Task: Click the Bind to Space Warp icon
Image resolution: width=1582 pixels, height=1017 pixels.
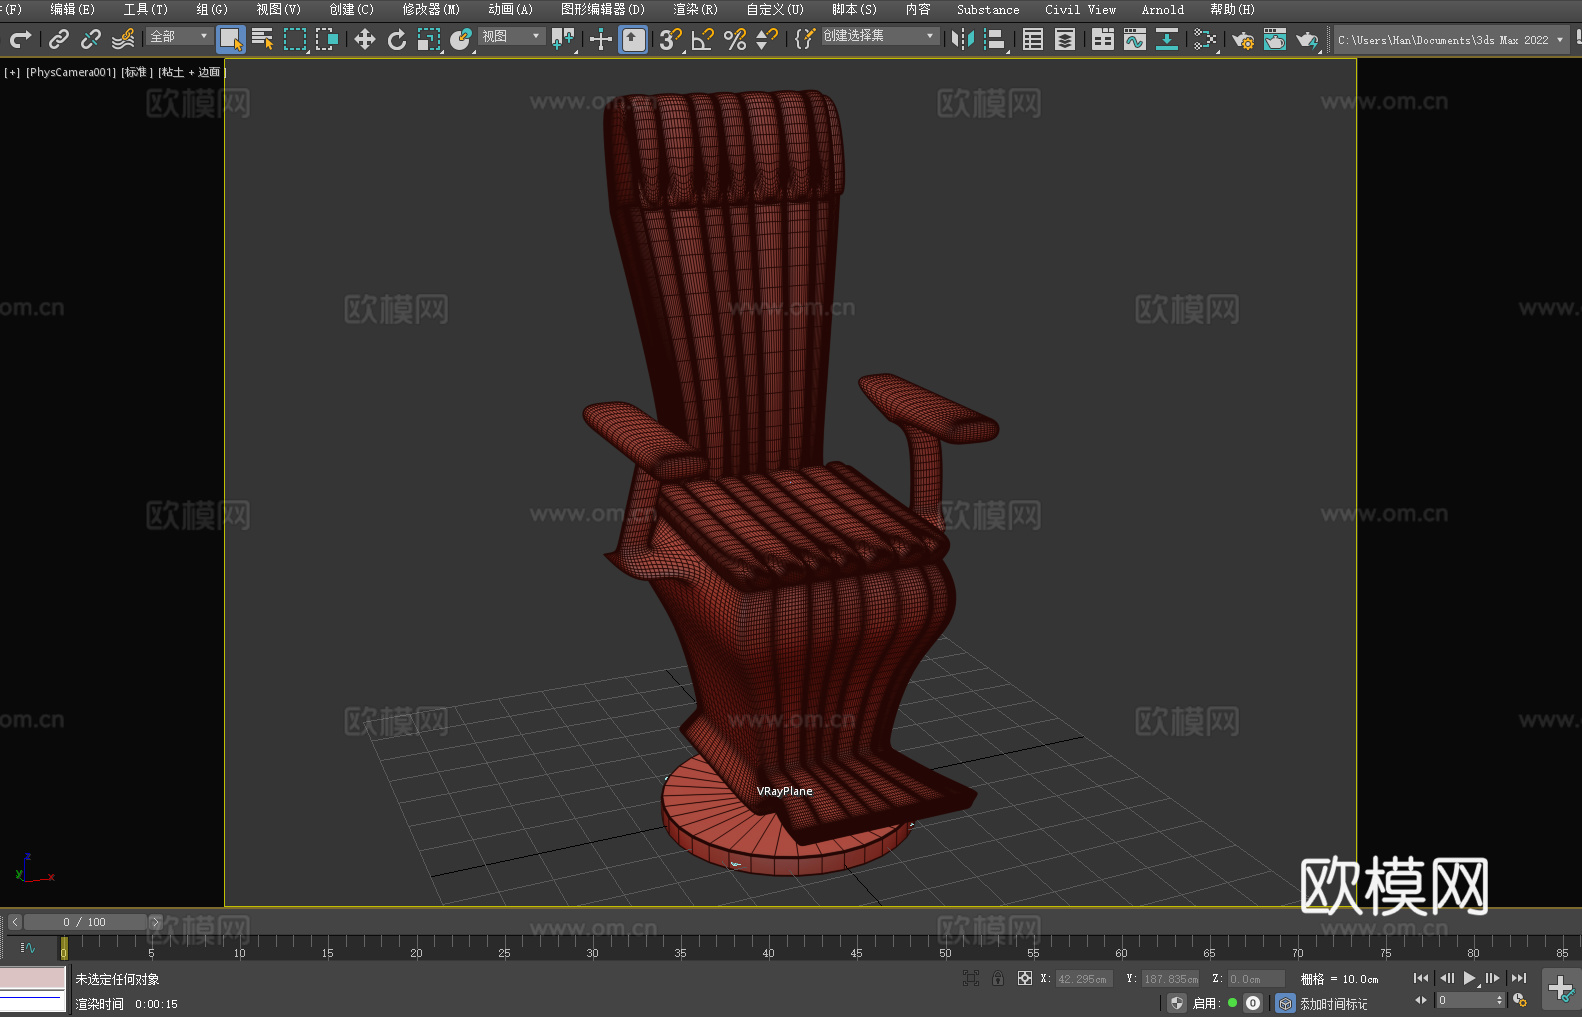Action: pos(123,39)
